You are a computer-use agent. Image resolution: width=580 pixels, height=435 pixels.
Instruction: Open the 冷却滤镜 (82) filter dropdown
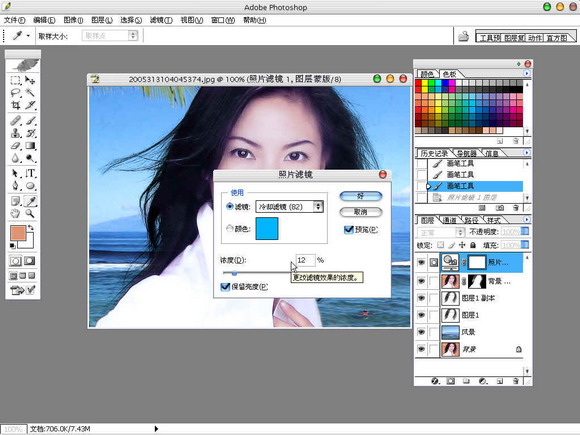pos(289,206)
